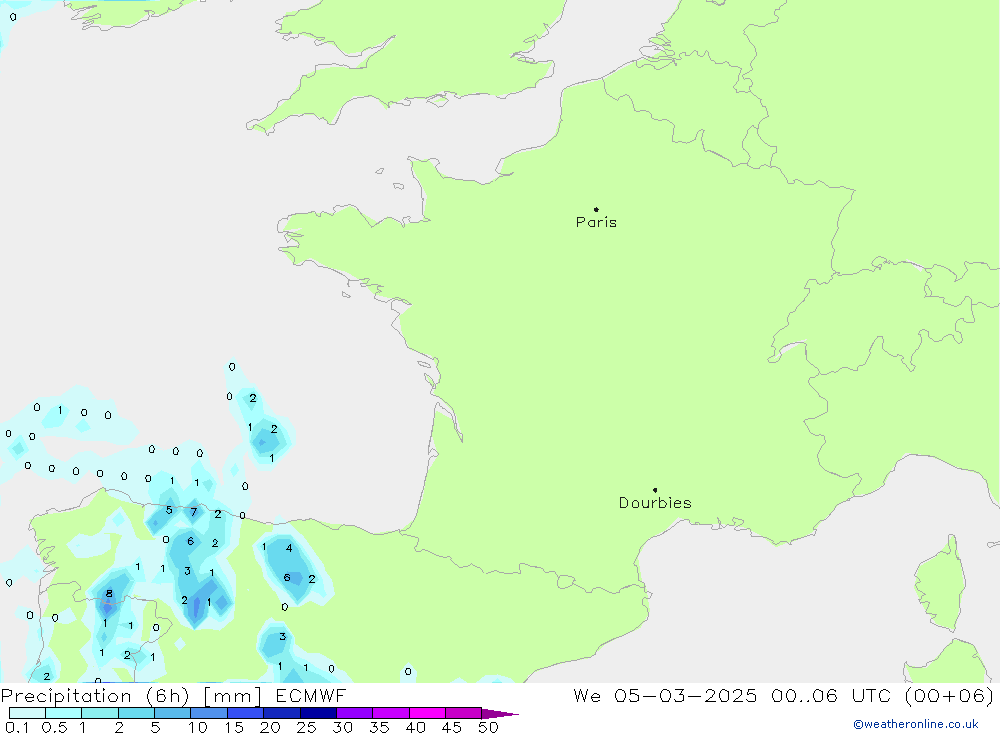
Task: Click the legend scale label 50
Action: [488, 727]
